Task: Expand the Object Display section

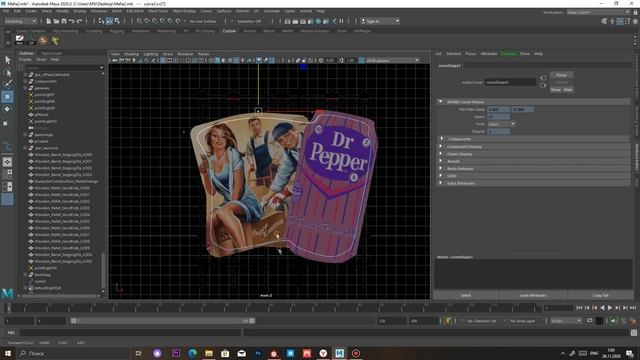Action: (533, 154)
